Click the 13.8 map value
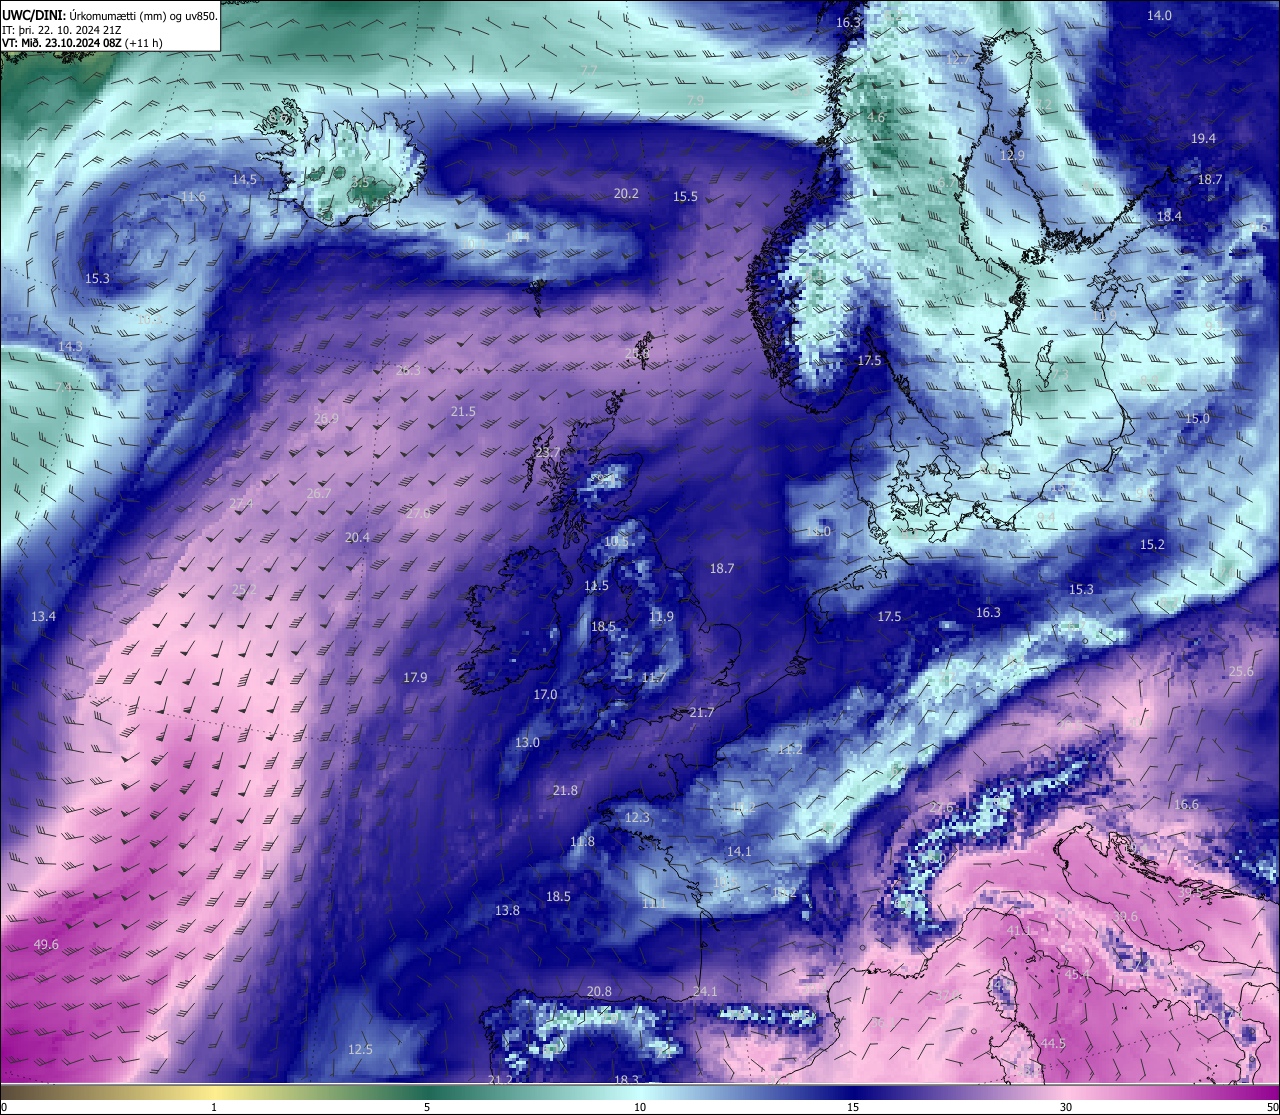Viewport: 1280px width, 1115px height. pyautogui.click(x=507, y=910)
